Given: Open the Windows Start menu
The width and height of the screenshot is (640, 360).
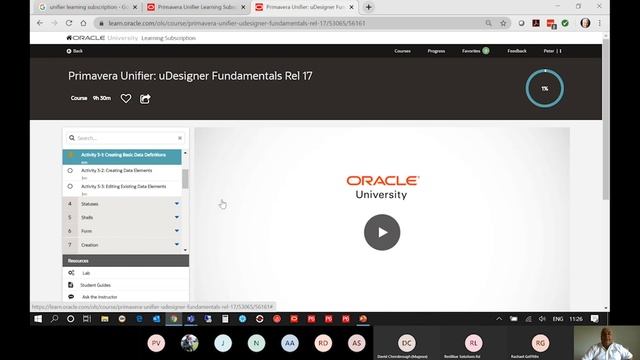Looking at the screenshot, I should pos(38,319).
